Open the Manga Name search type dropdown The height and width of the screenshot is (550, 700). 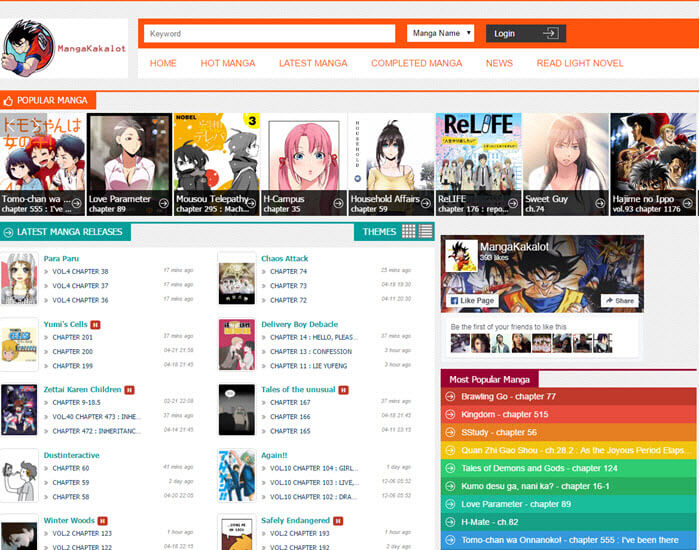[440, 33]
